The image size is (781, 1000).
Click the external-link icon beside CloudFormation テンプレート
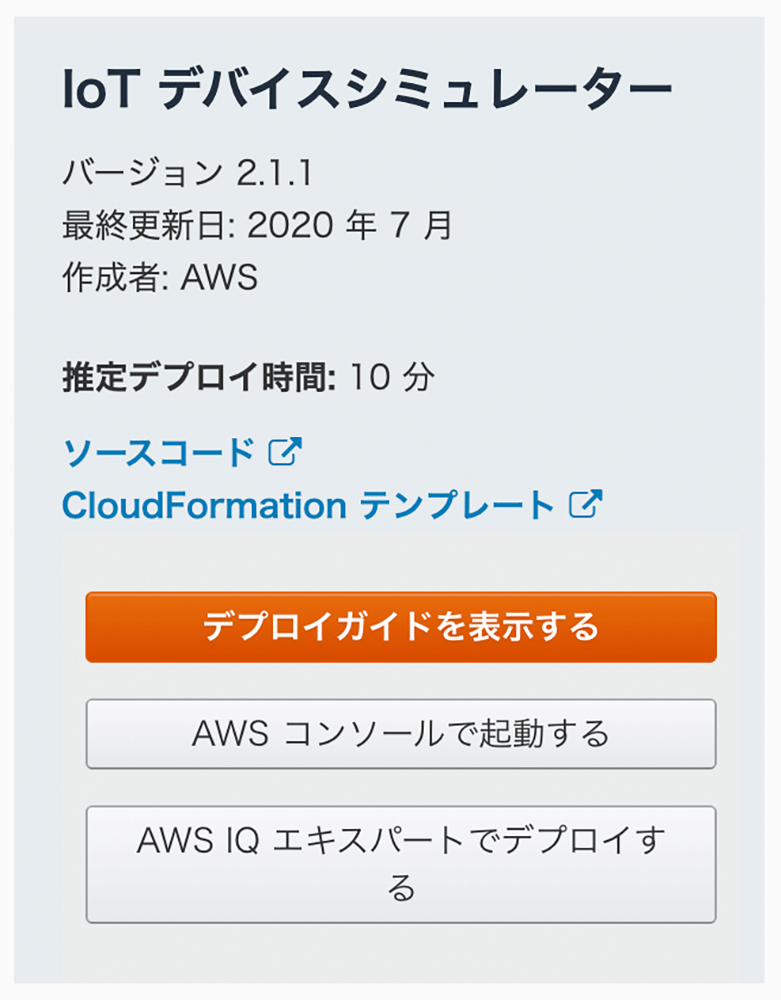click(x=586, y=505)
